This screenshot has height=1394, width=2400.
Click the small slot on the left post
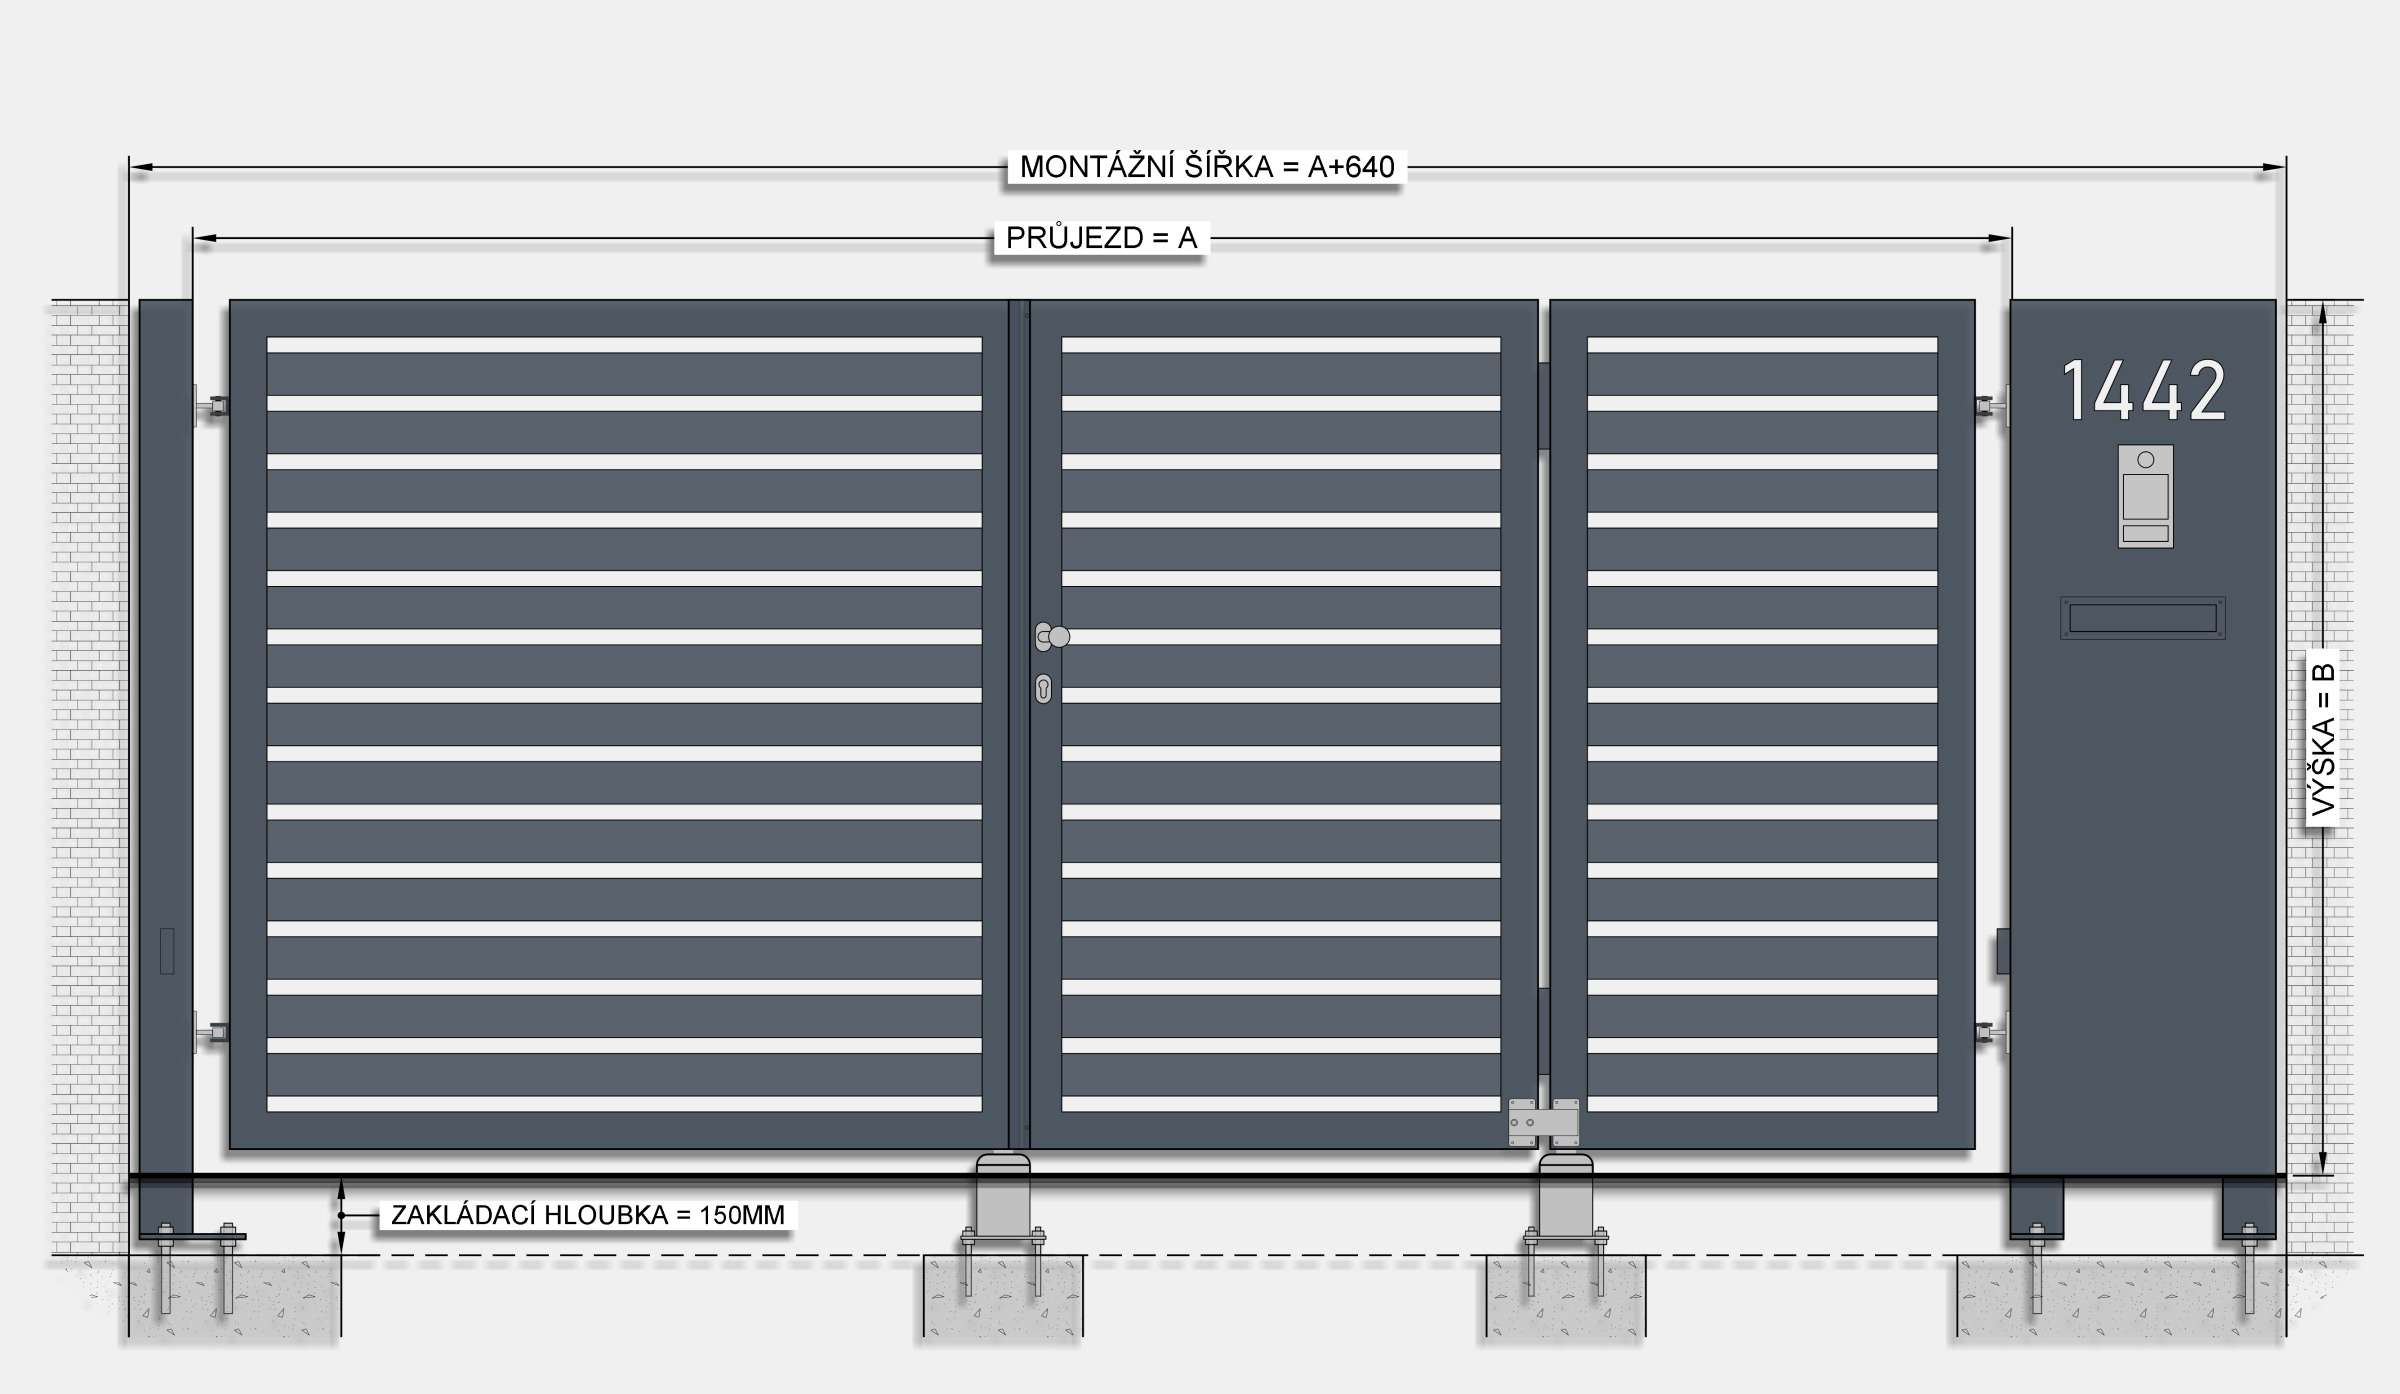167,951
